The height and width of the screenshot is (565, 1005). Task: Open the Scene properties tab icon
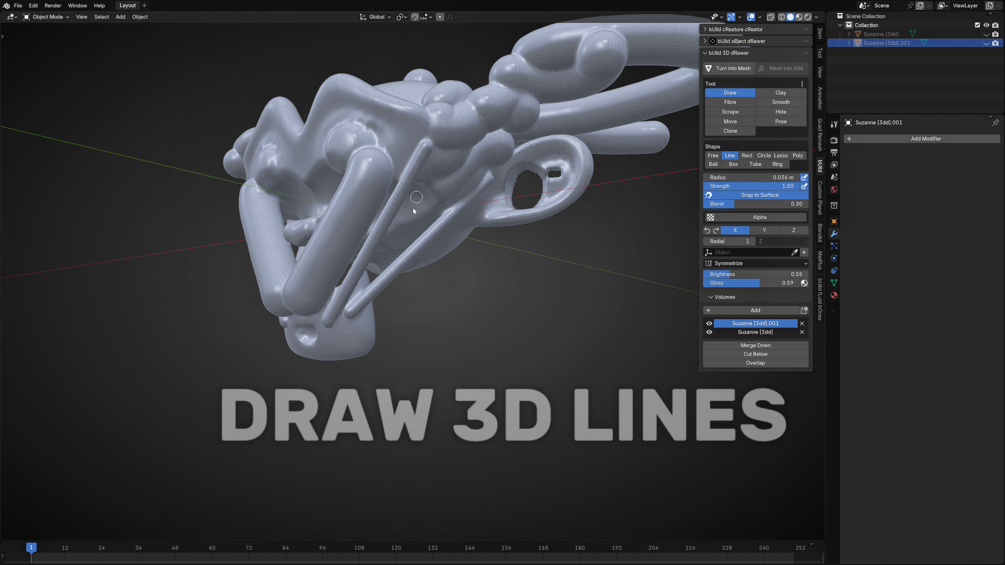click(x=834, y=177)
